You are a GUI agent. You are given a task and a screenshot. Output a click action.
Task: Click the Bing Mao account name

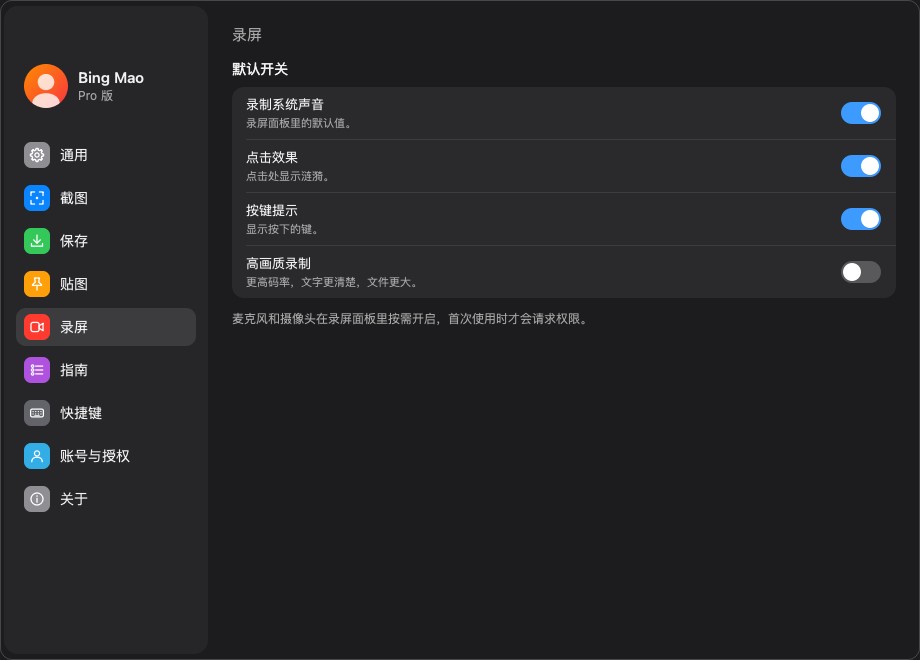pos(111,77)
